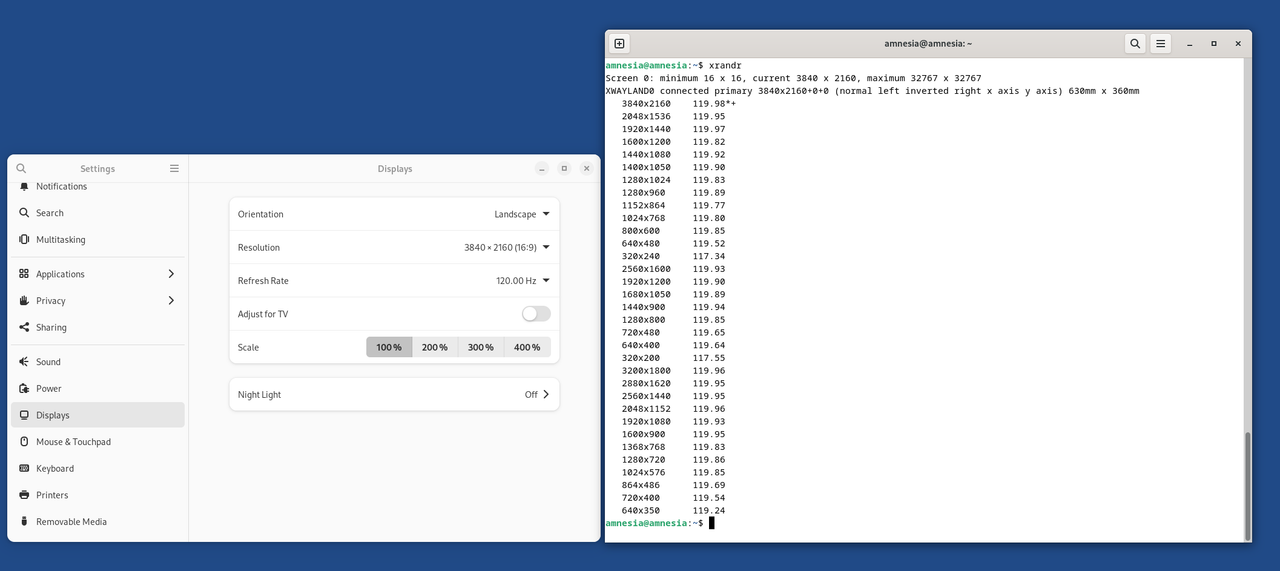Click the Multitasking icon in sidebar
The image size is (1280, 571).
tap(24, 240)
